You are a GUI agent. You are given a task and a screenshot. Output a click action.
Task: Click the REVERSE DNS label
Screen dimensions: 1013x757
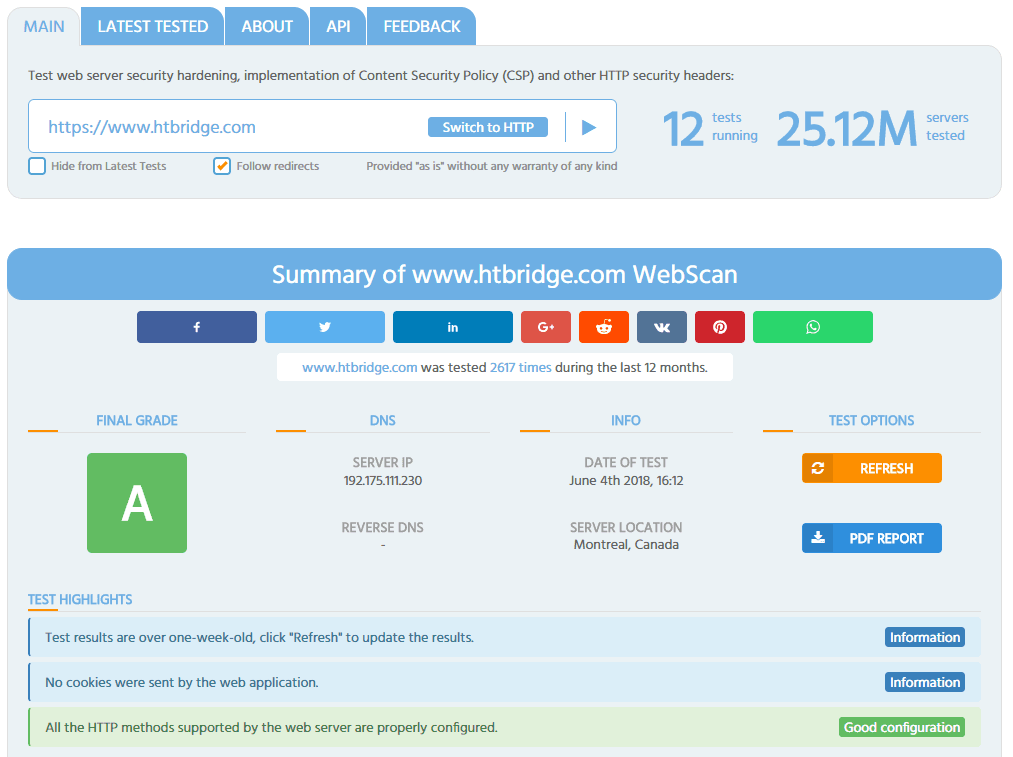pos(382,528)
